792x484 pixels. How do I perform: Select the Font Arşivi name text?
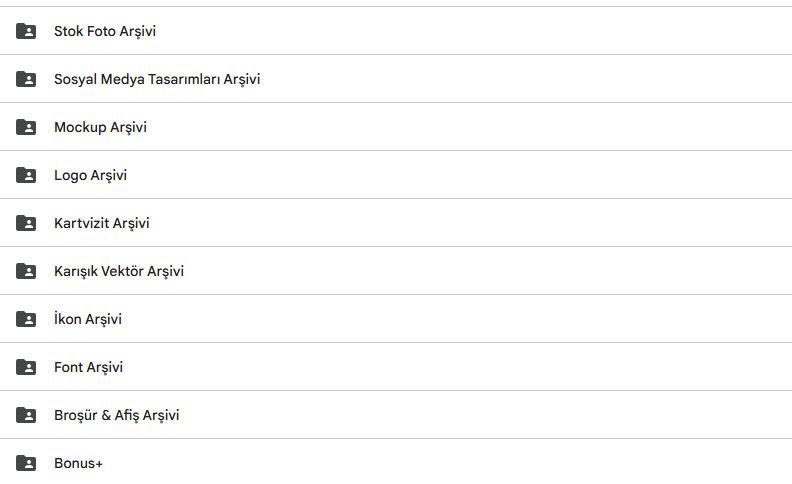click(88, 367)
